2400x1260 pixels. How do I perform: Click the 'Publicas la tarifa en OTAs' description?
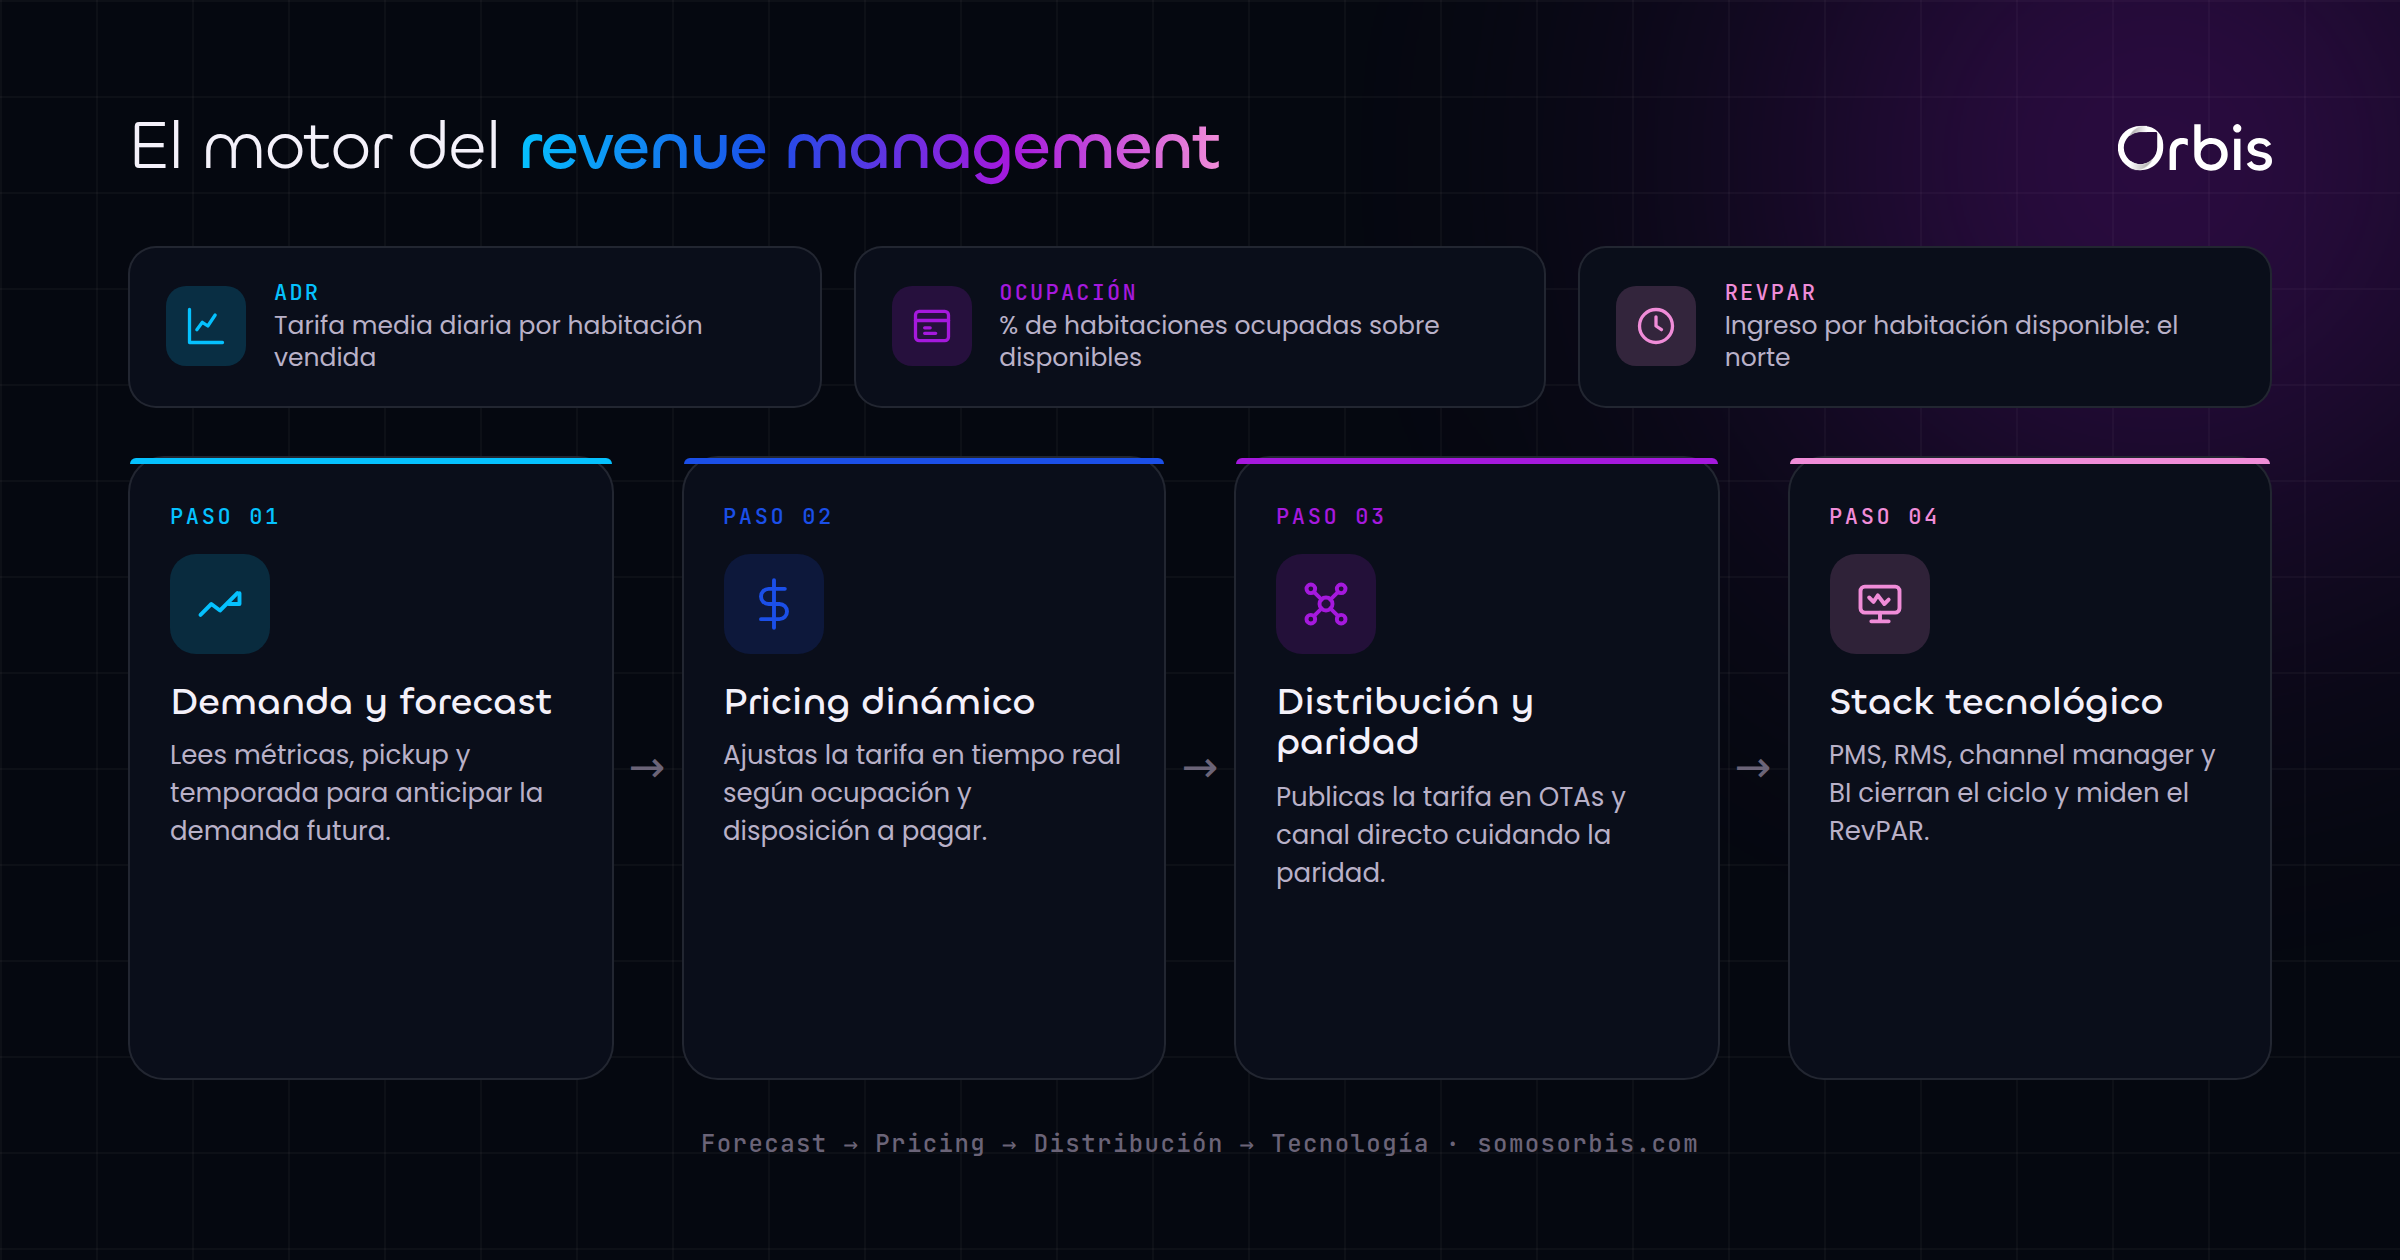pos(1451,834)
